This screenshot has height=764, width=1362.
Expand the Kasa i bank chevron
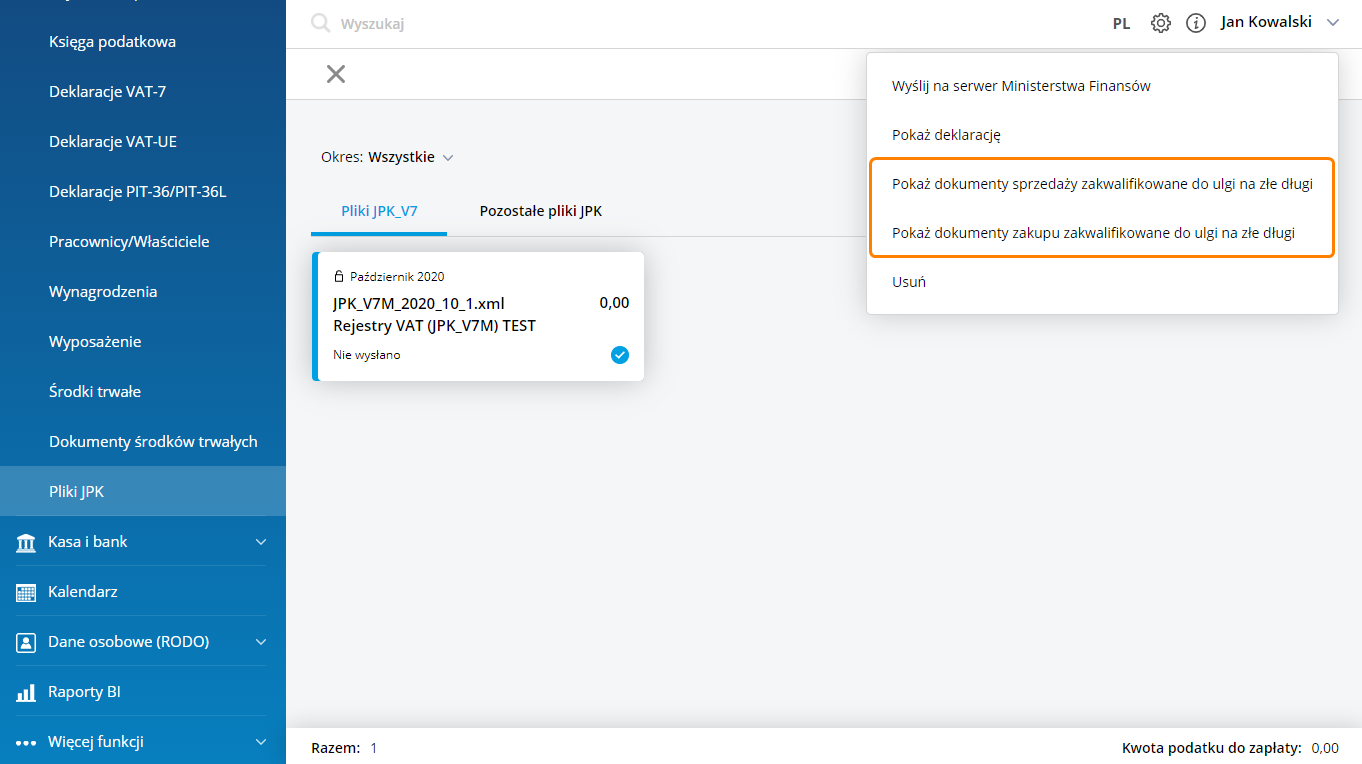(261, 542)
